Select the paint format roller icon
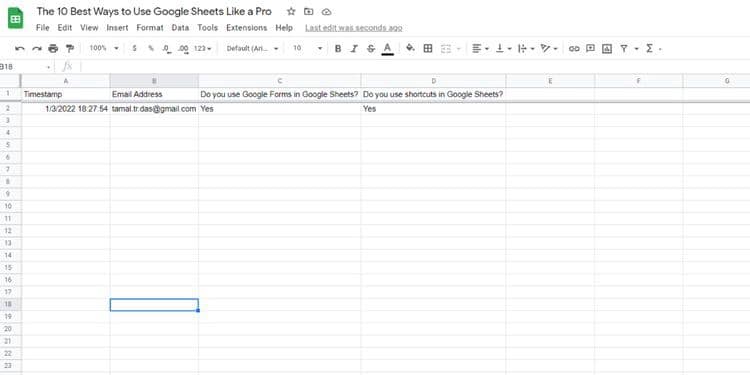The height and width of the screenshot is (375, 750). [x=70, y=48]
